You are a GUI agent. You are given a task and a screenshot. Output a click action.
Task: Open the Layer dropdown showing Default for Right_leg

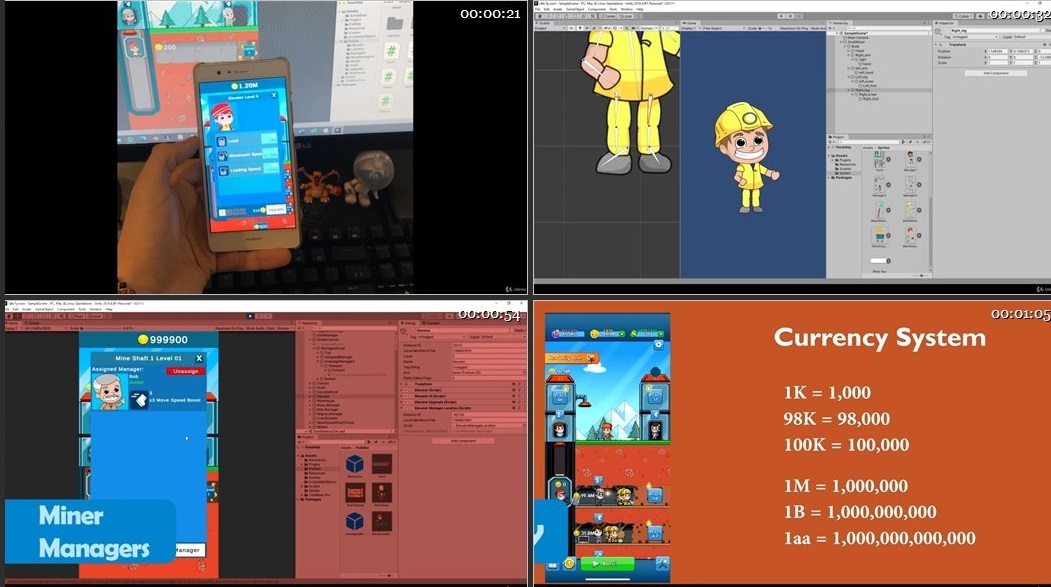click(1030, 37)
